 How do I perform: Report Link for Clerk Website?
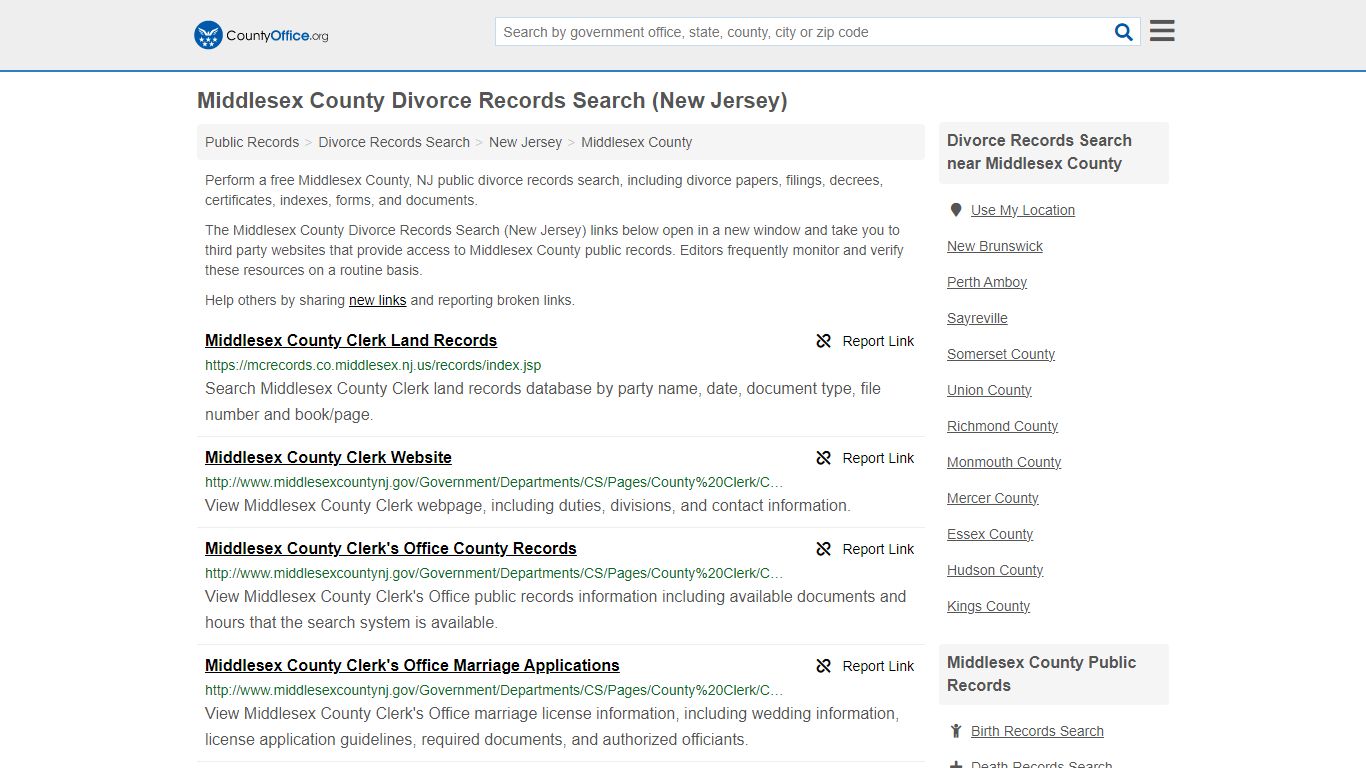tap(878, 458)
